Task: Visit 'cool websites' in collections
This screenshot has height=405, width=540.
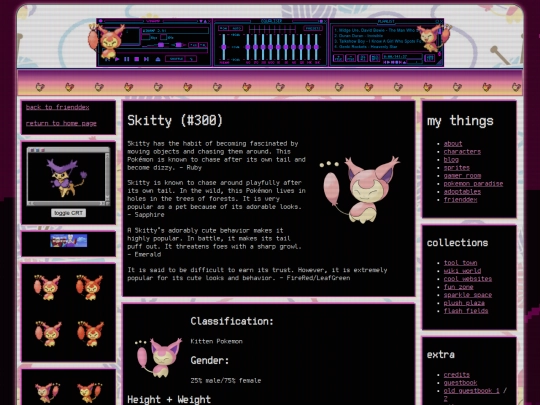Action: [x=468, y=279]
